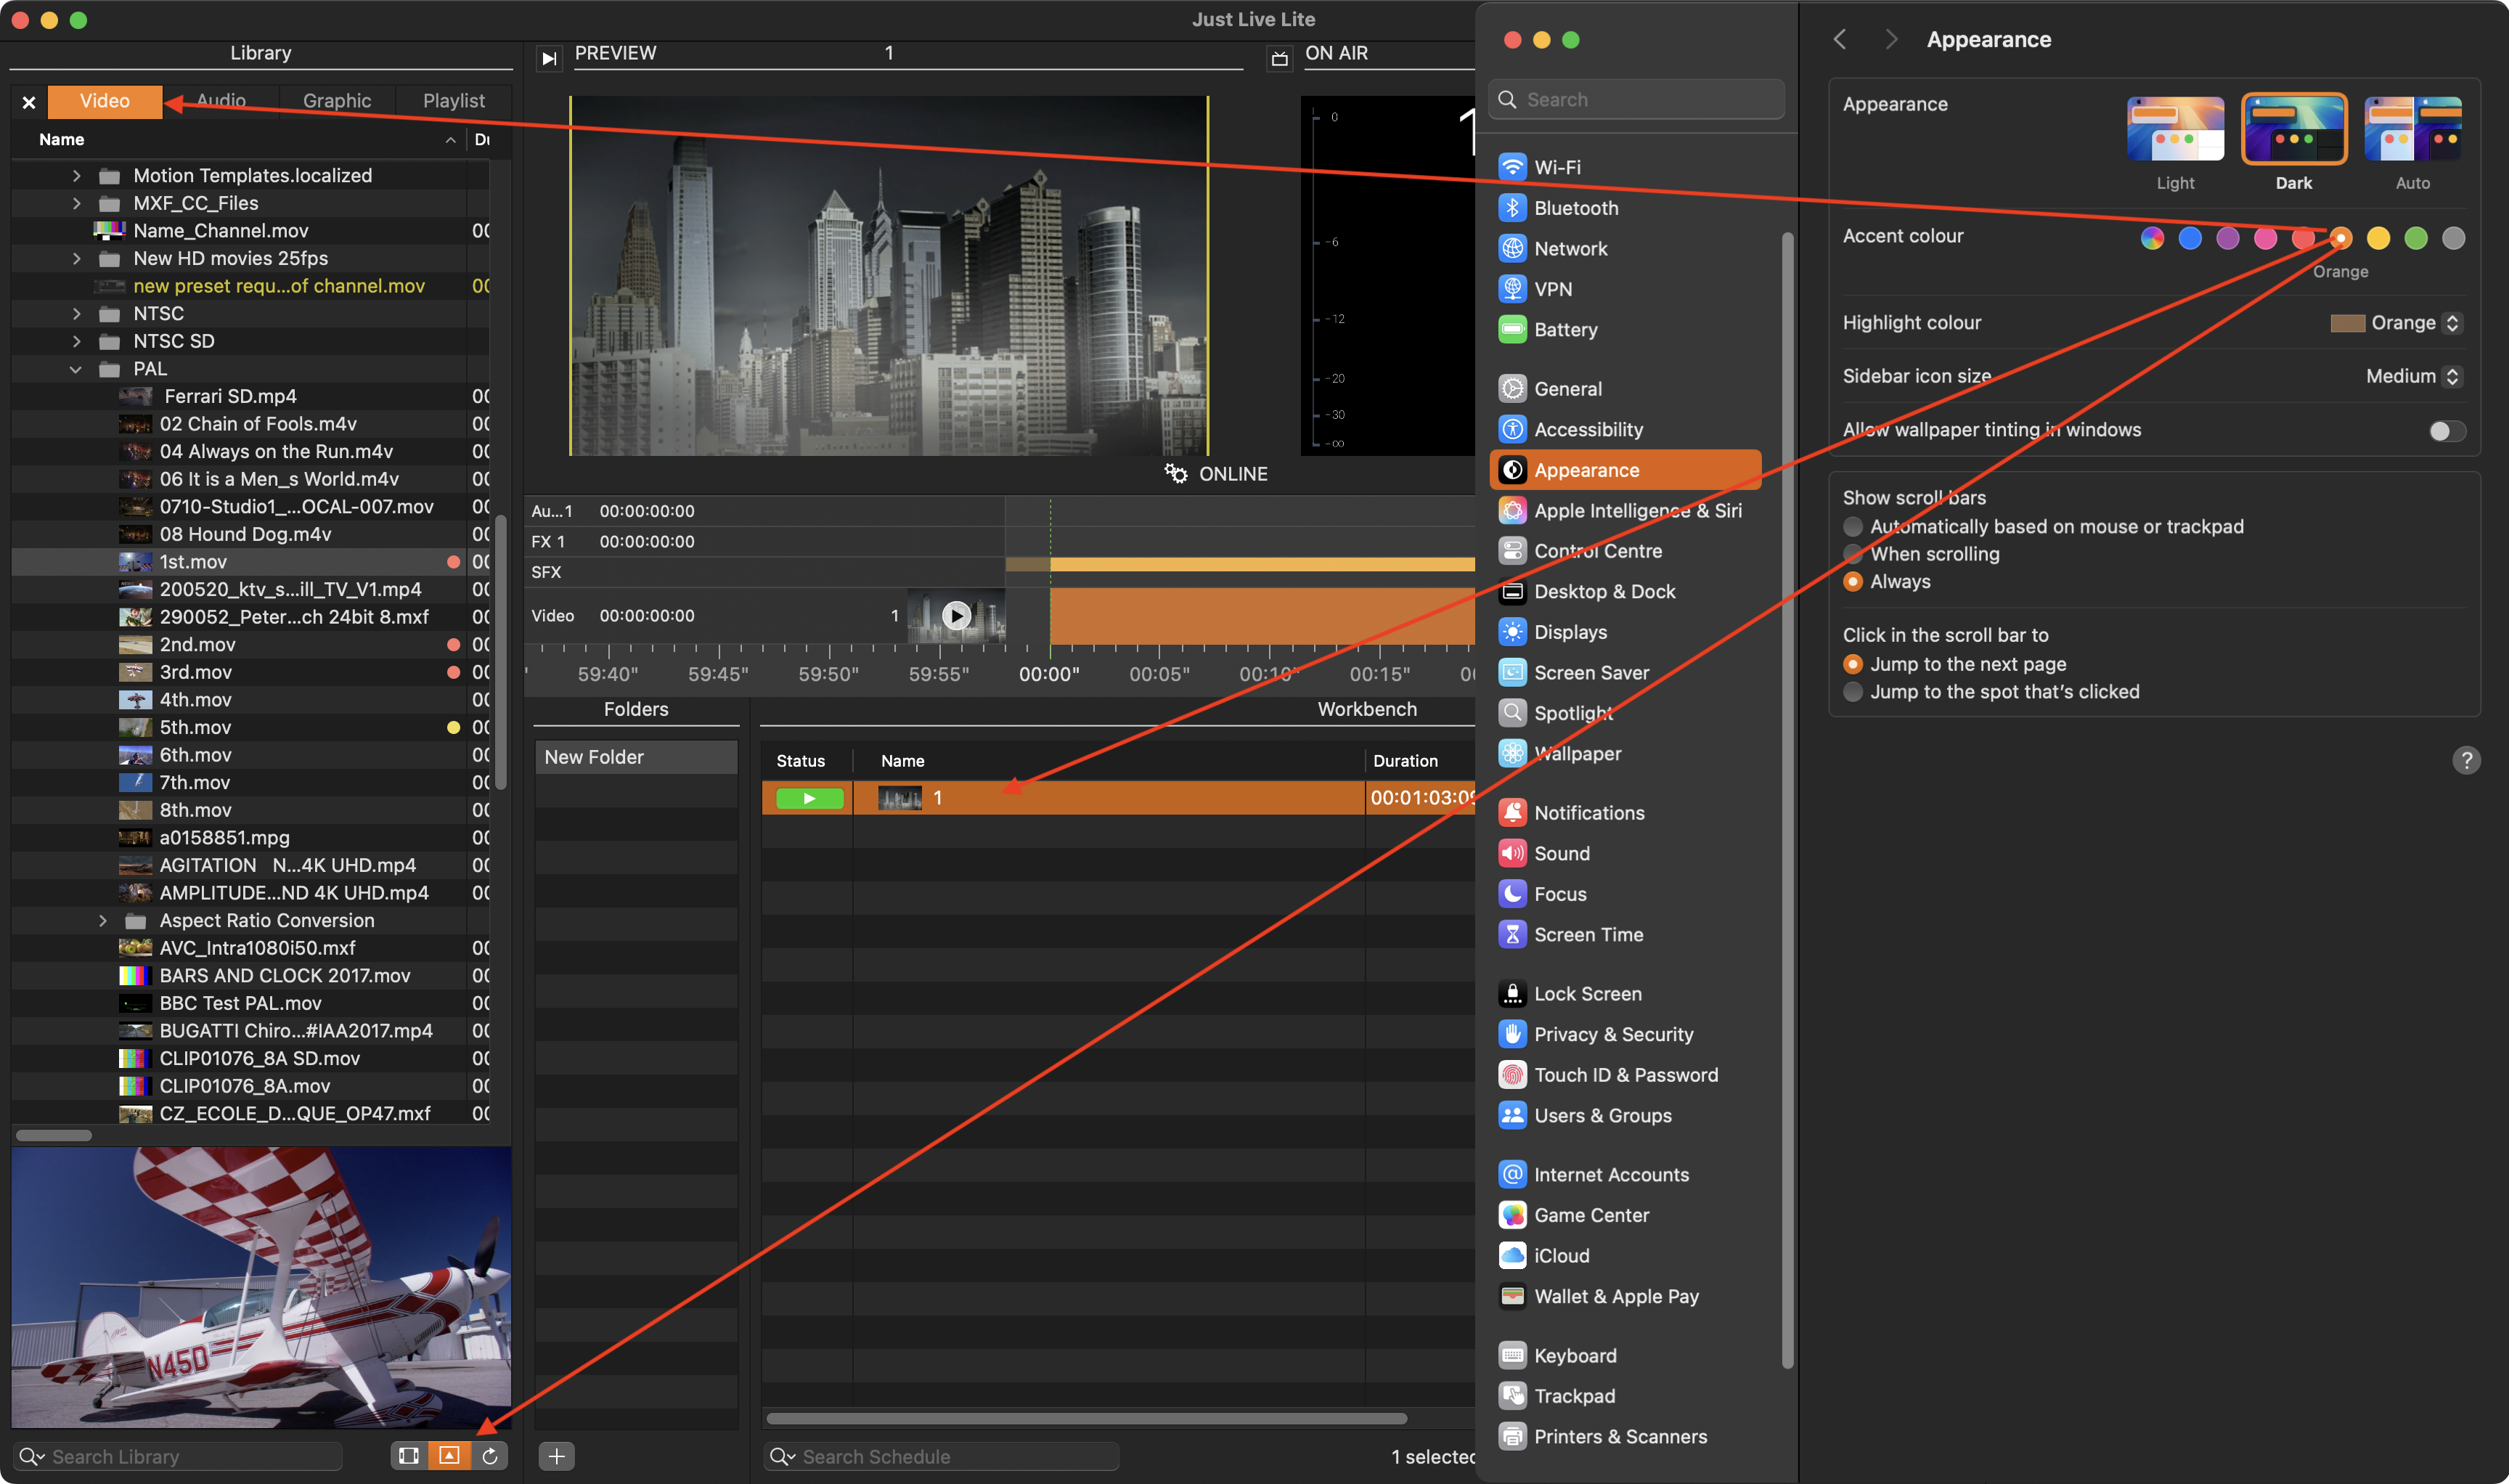
Task: Pick the green accent colour
Action: 2415,237
